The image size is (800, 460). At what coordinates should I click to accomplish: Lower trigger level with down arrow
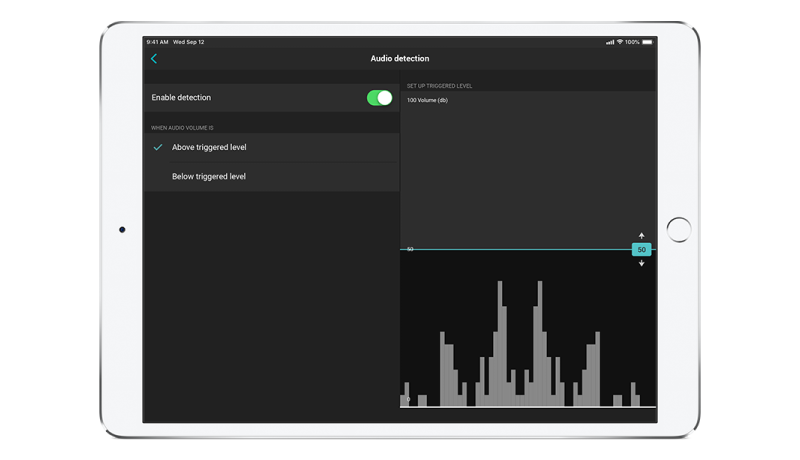tap(641, 264)
